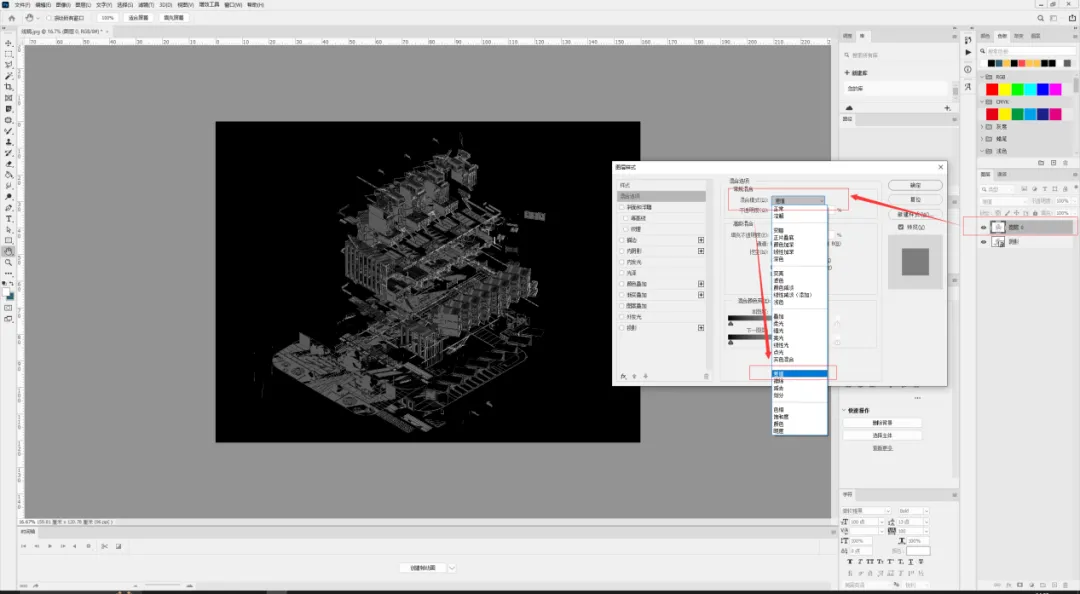The width and height of the screenshot is (1080, 594).
Task: Select the Crop tool
Action: coord(8,87)
